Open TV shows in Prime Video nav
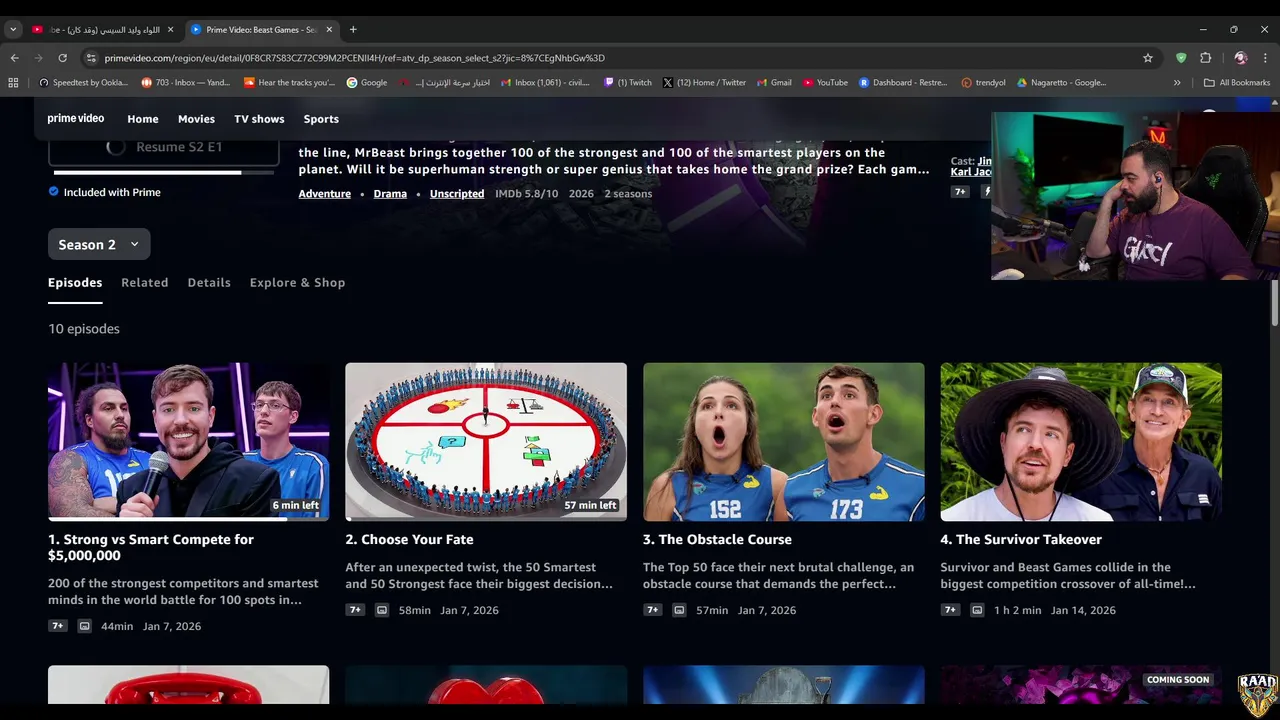The width and height of the screenshot is (1280, 720). point(259,119)
